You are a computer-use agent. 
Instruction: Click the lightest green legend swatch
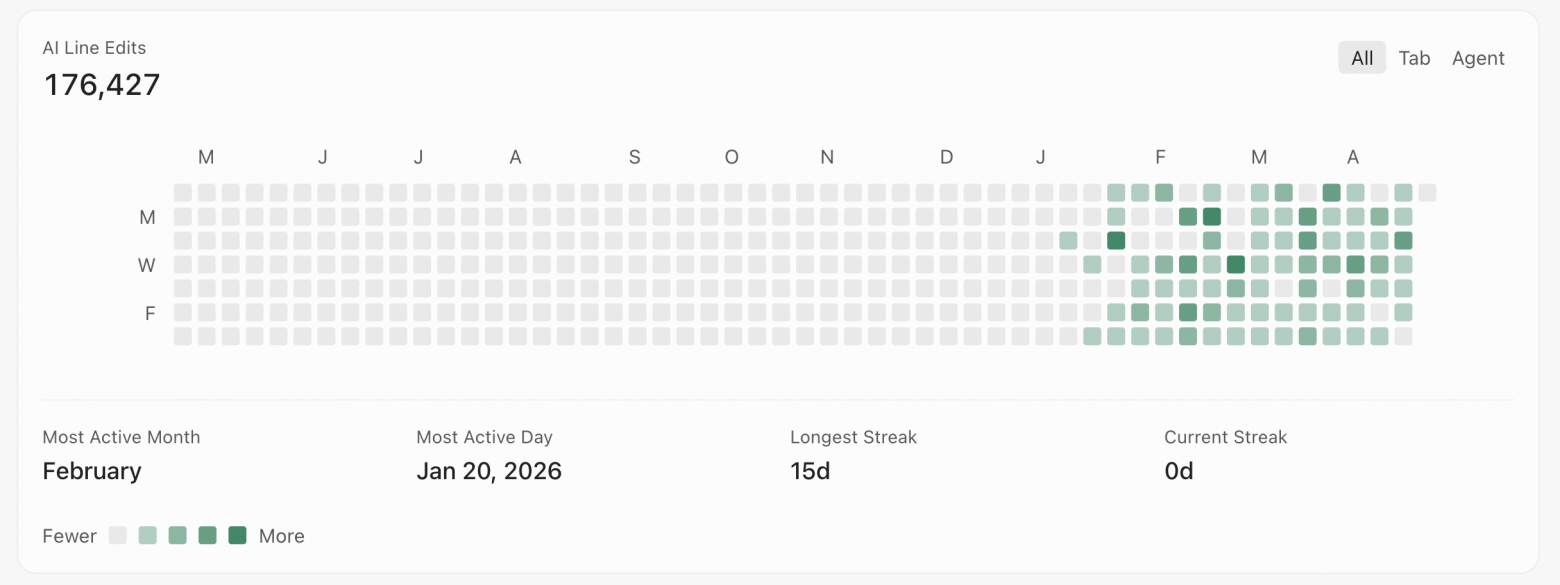[148, 535]
